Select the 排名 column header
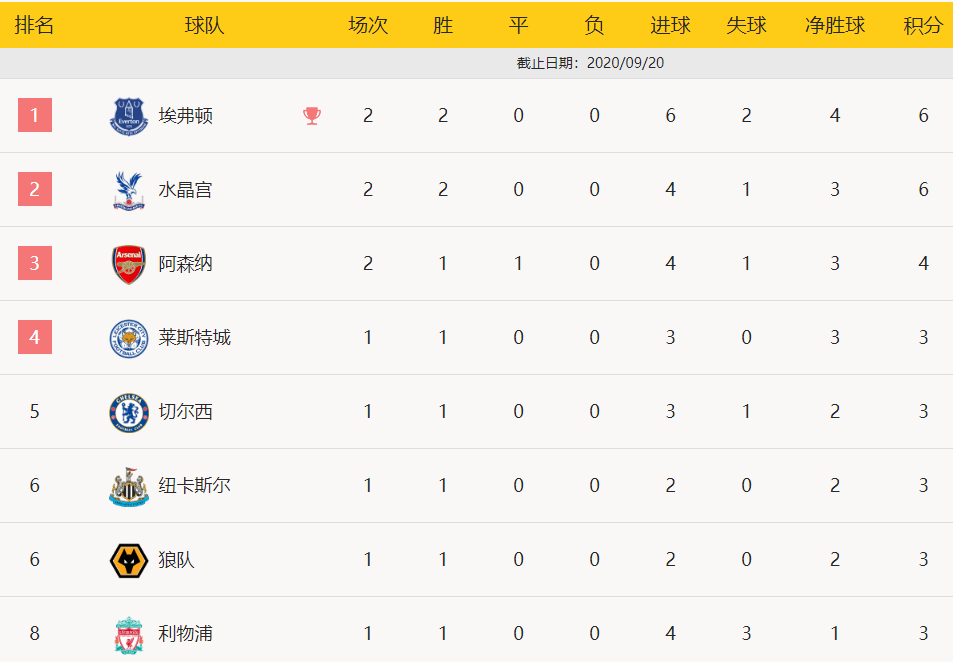The width and height of the screenshot is (953, 662). 35,25
